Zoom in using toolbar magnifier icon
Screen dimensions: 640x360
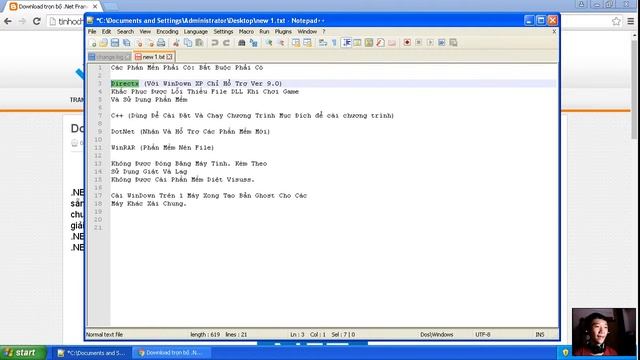click(269, 43)
